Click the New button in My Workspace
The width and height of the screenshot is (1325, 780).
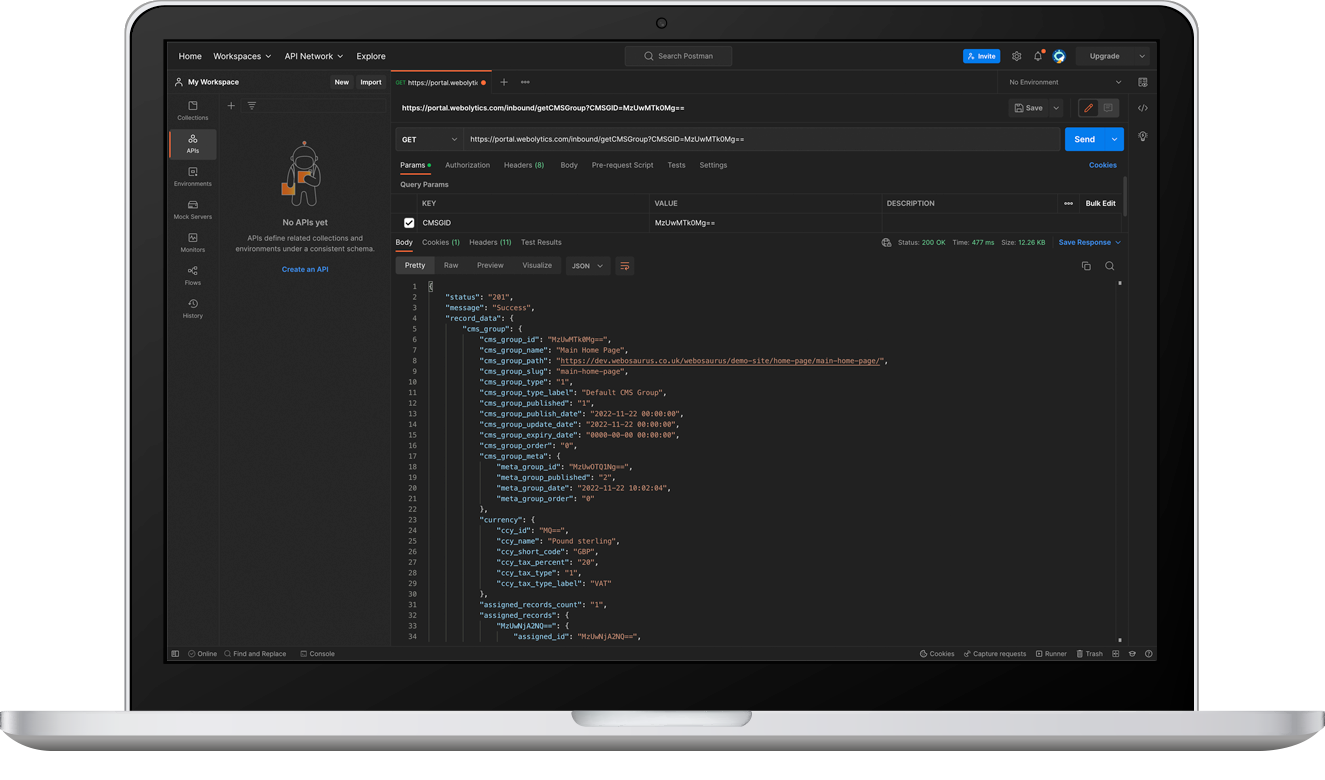pos(342,82)
